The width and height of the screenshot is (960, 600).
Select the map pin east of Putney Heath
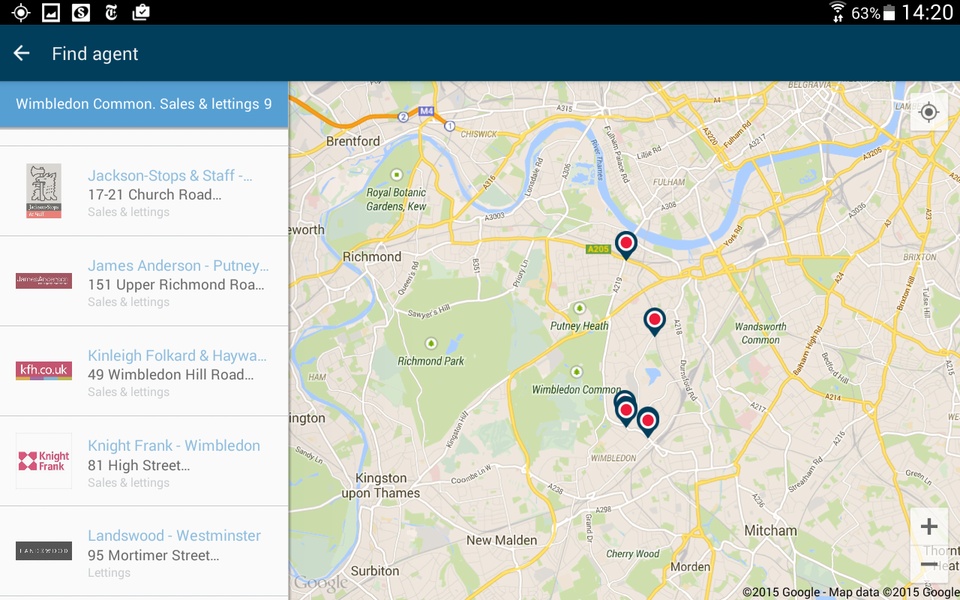pyautogui.click(x=654, y=321)
